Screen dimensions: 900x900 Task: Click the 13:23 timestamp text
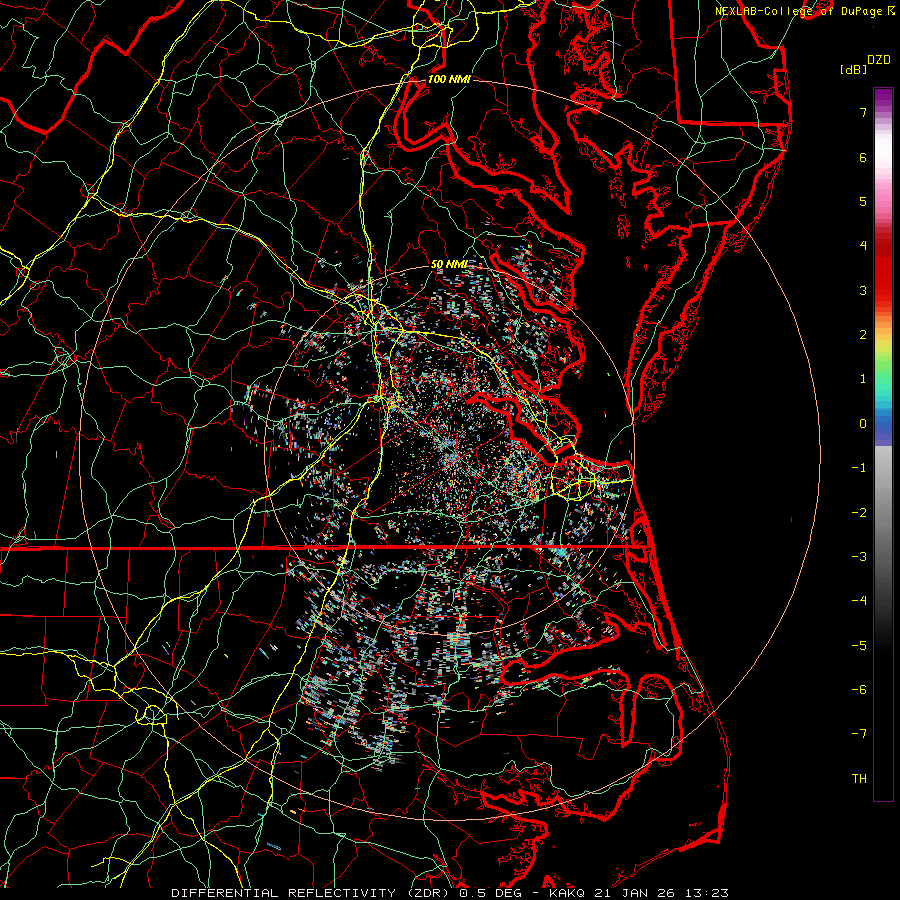(x=708, y=893)
